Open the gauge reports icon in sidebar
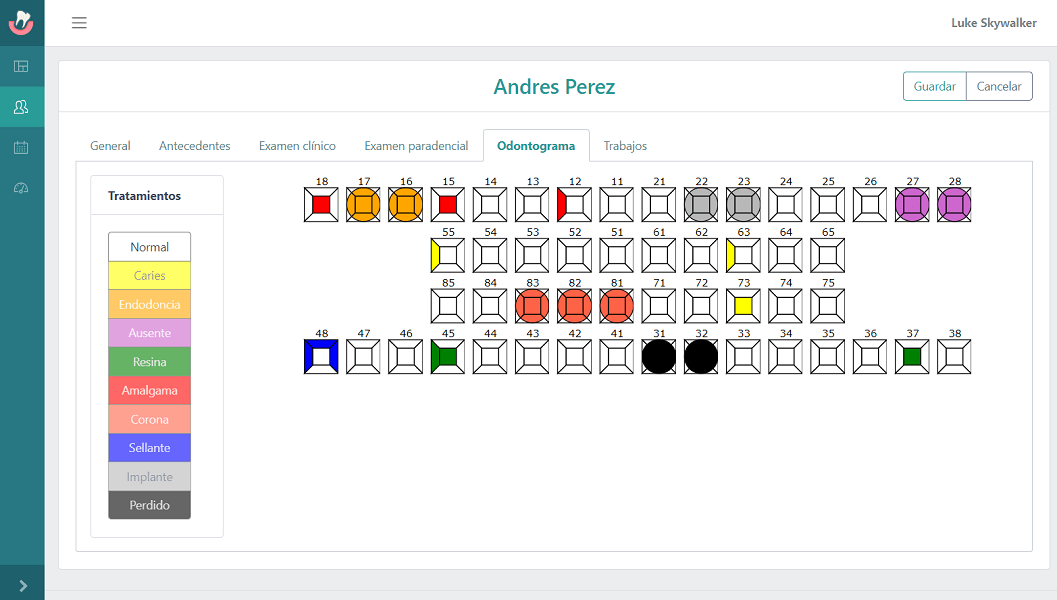The image size is (1057, 600). (21, 188)
